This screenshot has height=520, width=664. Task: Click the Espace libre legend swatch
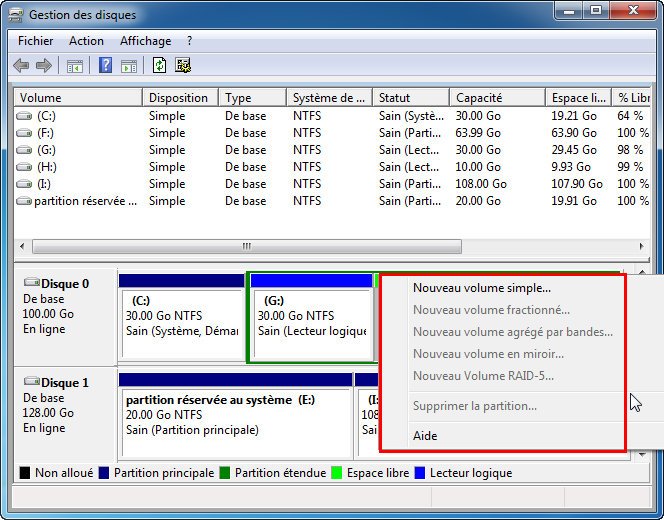click(337, 473)
